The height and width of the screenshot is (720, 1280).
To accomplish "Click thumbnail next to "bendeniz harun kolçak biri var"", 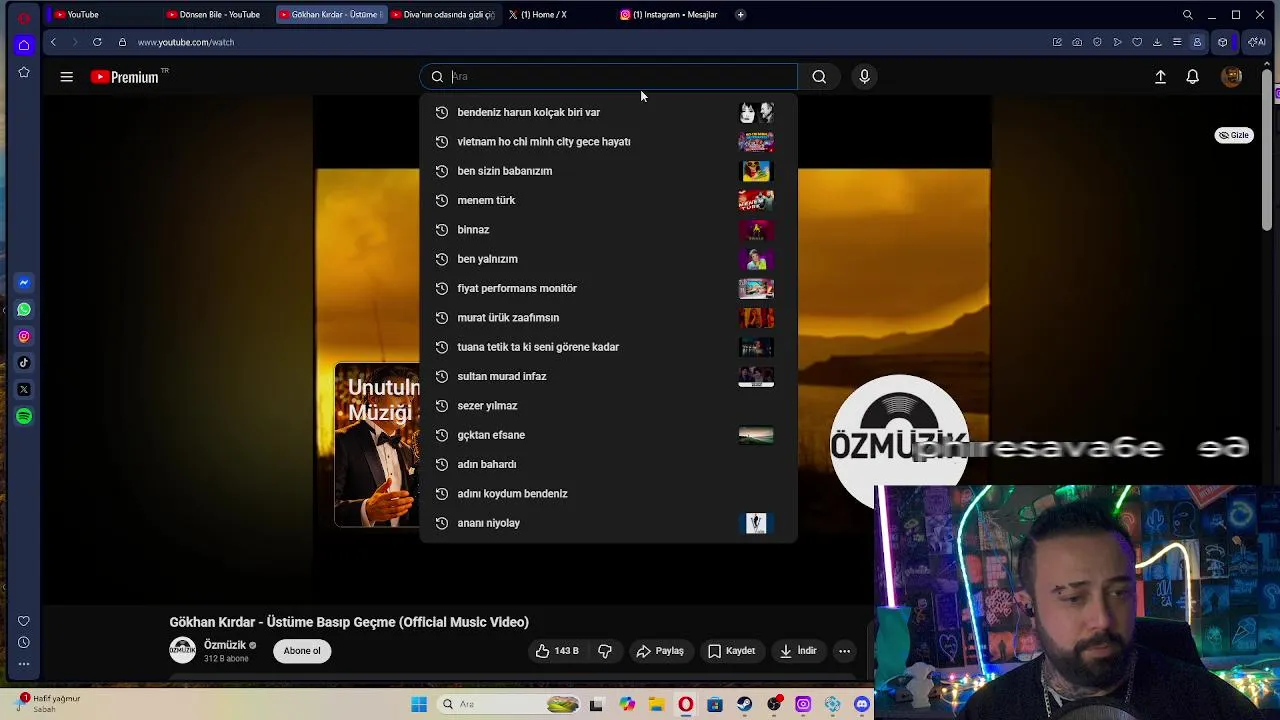I will click(756, 113).
